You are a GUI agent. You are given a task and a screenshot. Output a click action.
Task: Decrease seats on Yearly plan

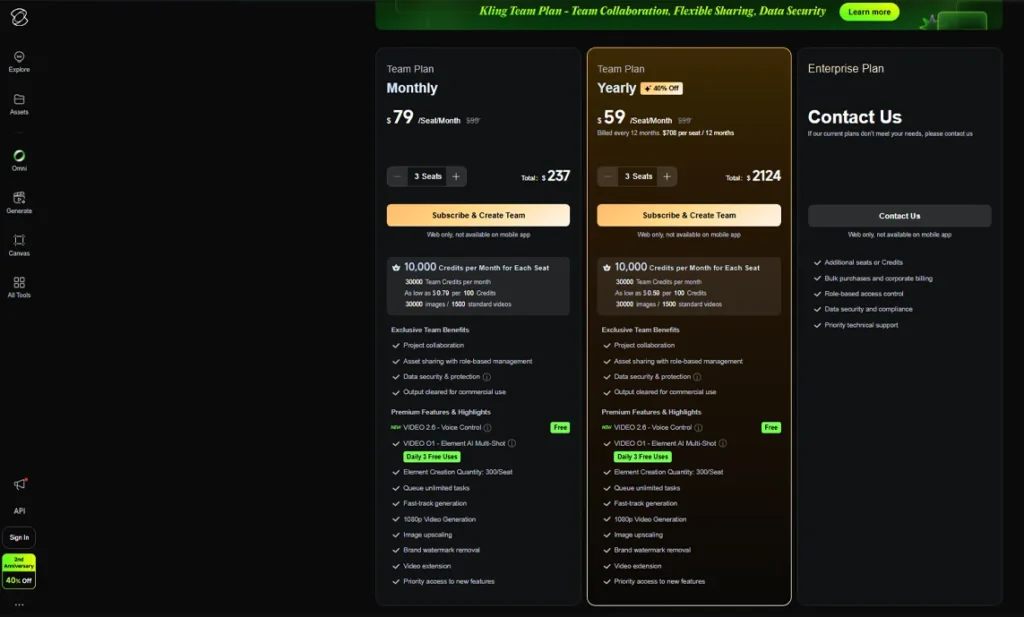click(x=607, y=176)
